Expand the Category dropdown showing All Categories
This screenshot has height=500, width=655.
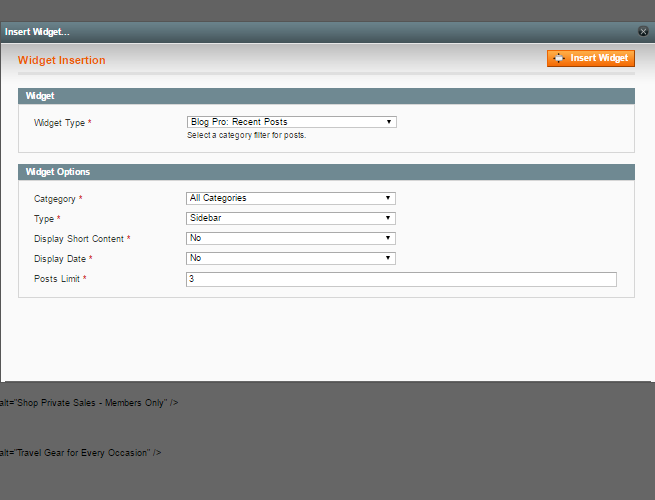(x=291, y=198)
